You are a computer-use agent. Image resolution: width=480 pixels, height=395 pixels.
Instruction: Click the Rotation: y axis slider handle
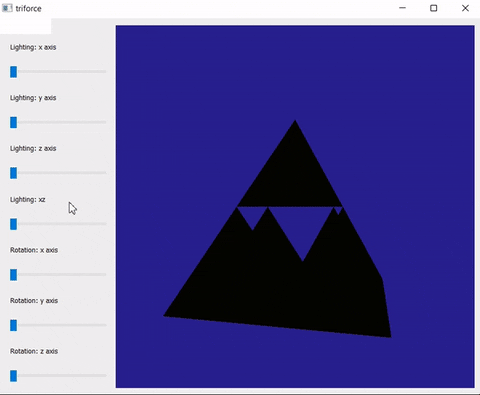tap(13, 325)
